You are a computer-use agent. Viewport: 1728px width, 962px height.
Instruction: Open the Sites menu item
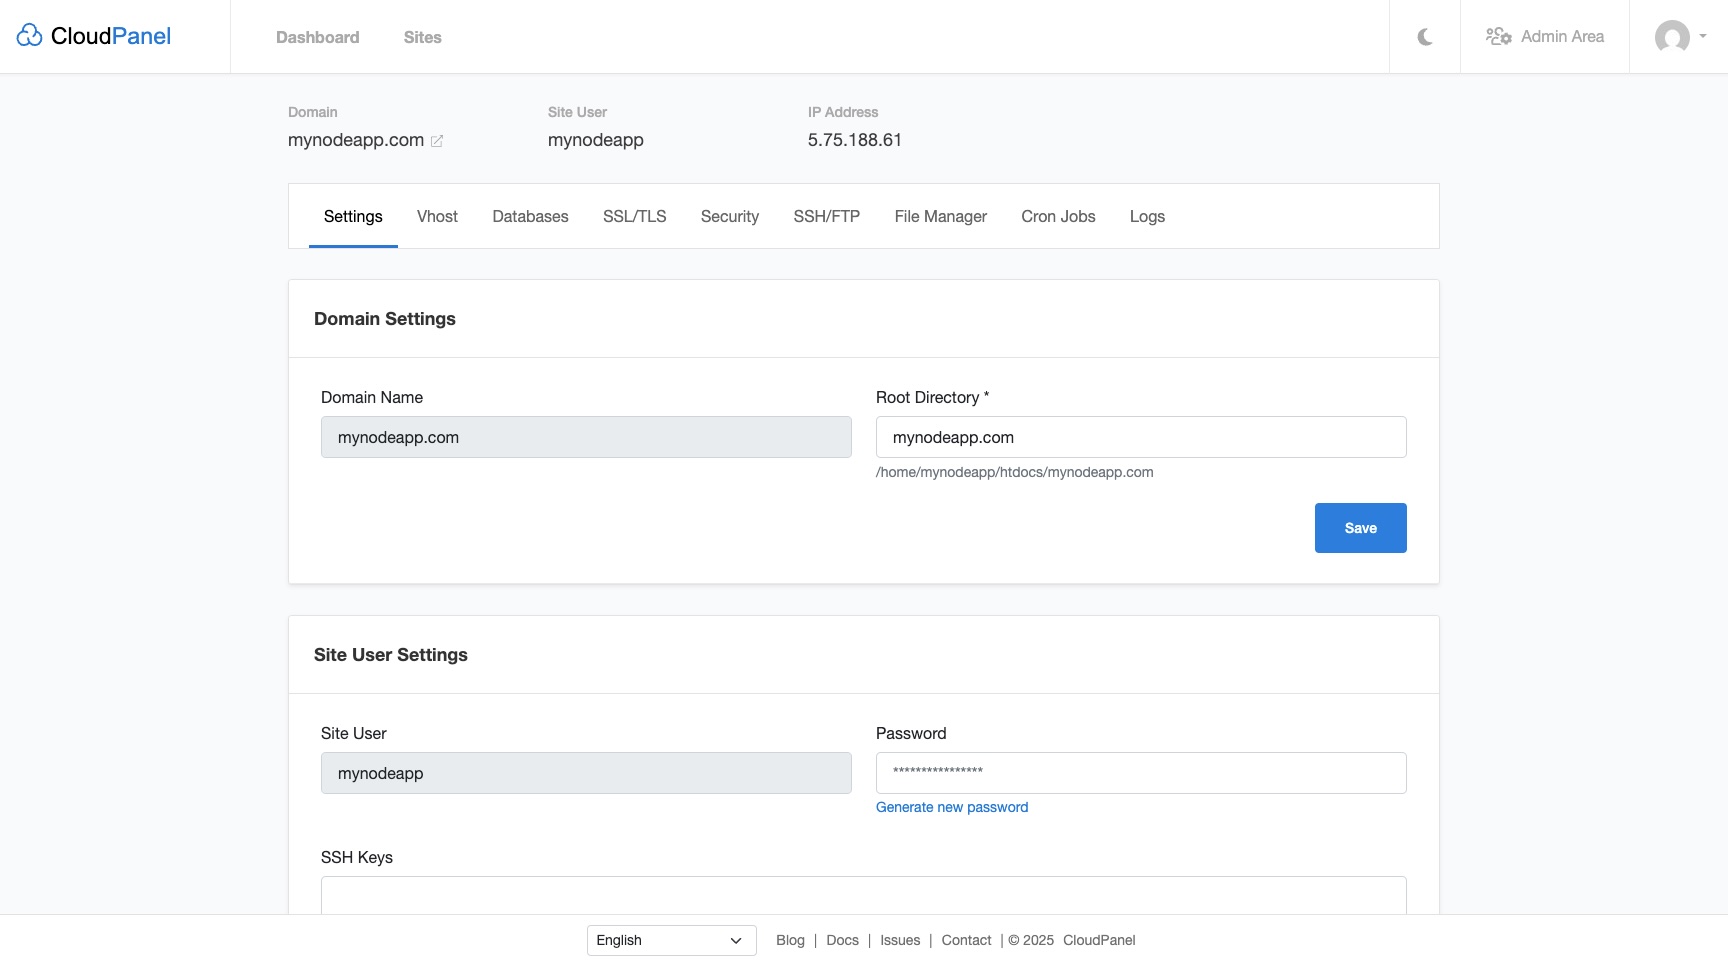coord(422,37)
